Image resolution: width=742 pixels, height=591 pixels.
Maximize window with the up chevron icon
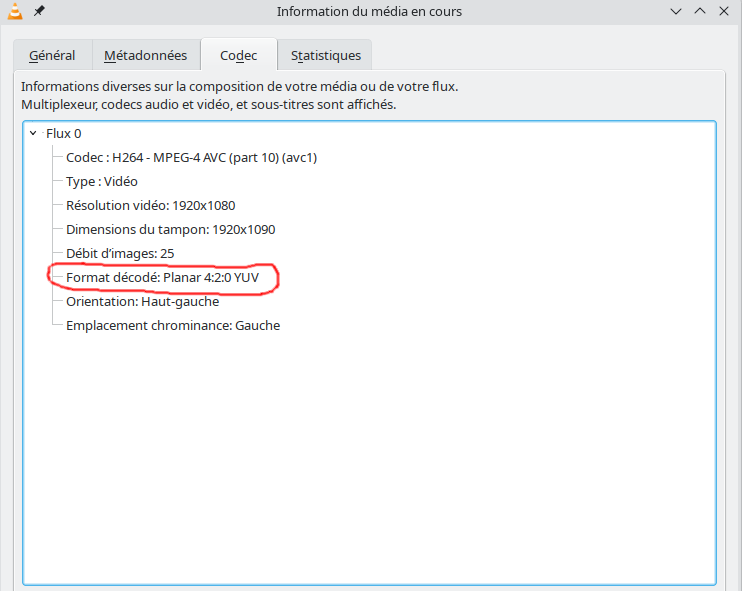[700, 11]
